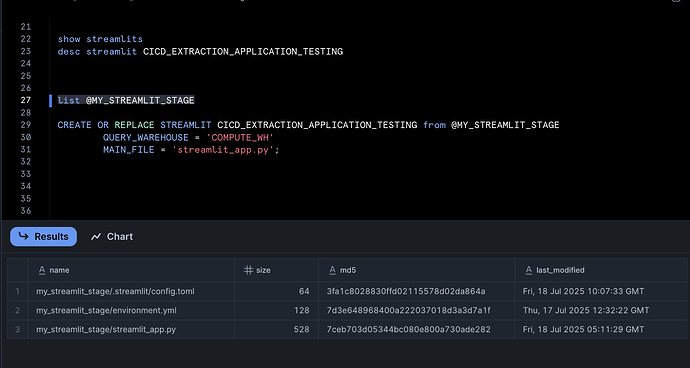Viewport: 690px width, 368px height.
Task: Click CREATE OR REPLACE STREAMLIT statement
Action: click(308, 125)
